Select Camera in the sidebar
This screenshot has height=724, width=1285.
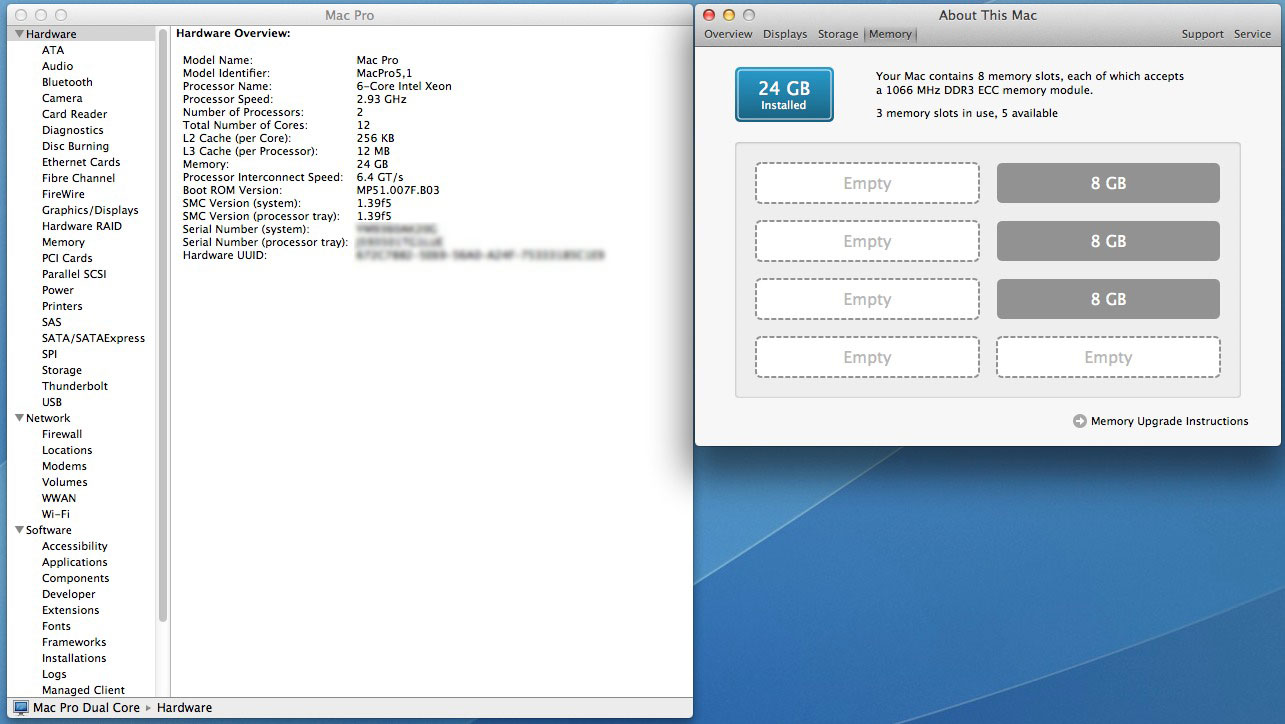click(62, 98)
